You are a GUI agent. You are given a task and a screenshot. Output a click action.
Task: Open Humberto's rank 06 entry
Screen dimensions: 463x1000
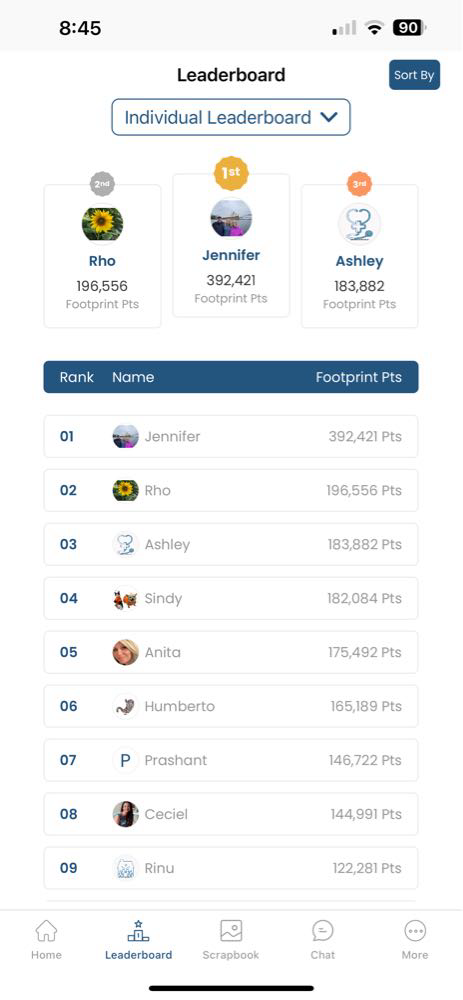pos(231,706)
